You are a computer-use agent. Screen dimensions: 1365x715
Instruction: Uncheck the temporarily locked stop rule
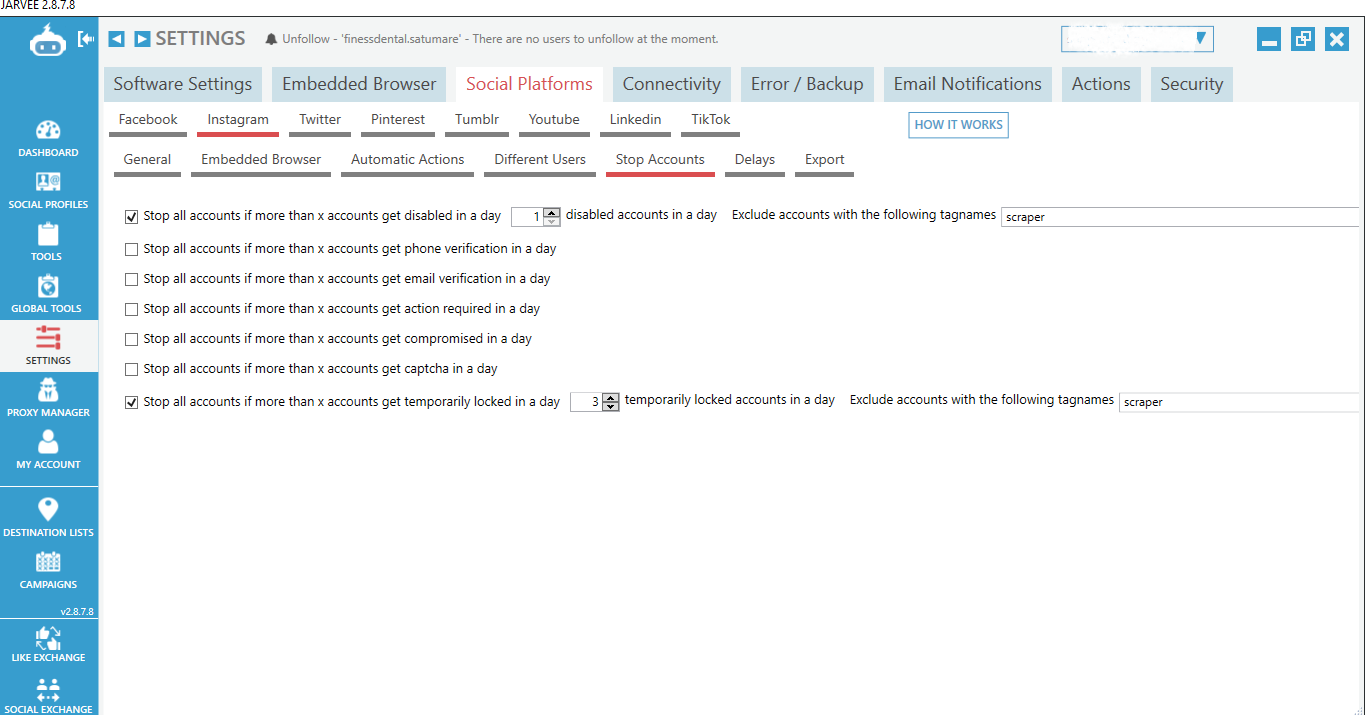(131, 402)
